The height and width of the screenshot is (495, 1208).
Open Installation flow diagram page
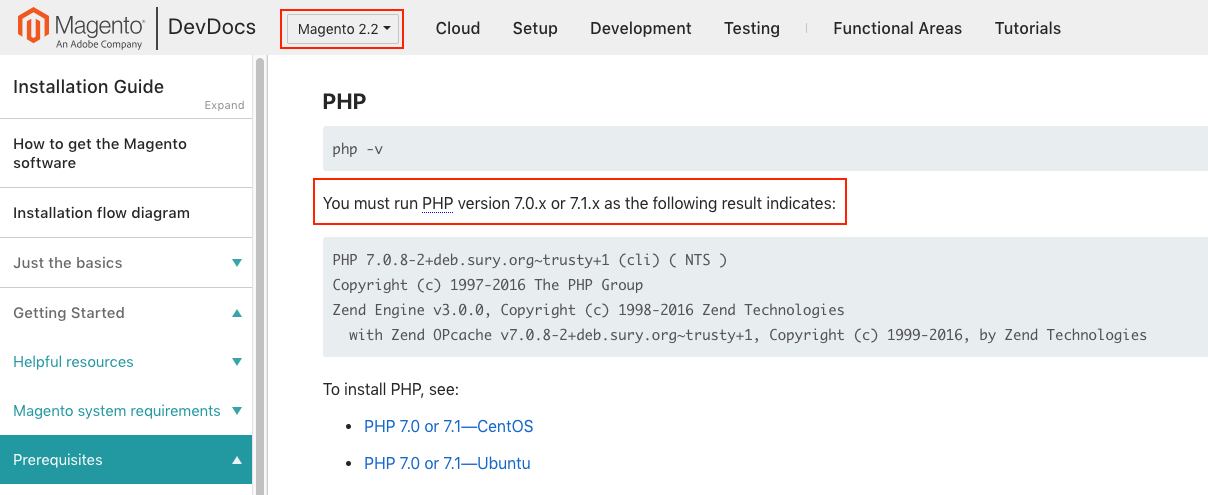[x=101, y=213]
